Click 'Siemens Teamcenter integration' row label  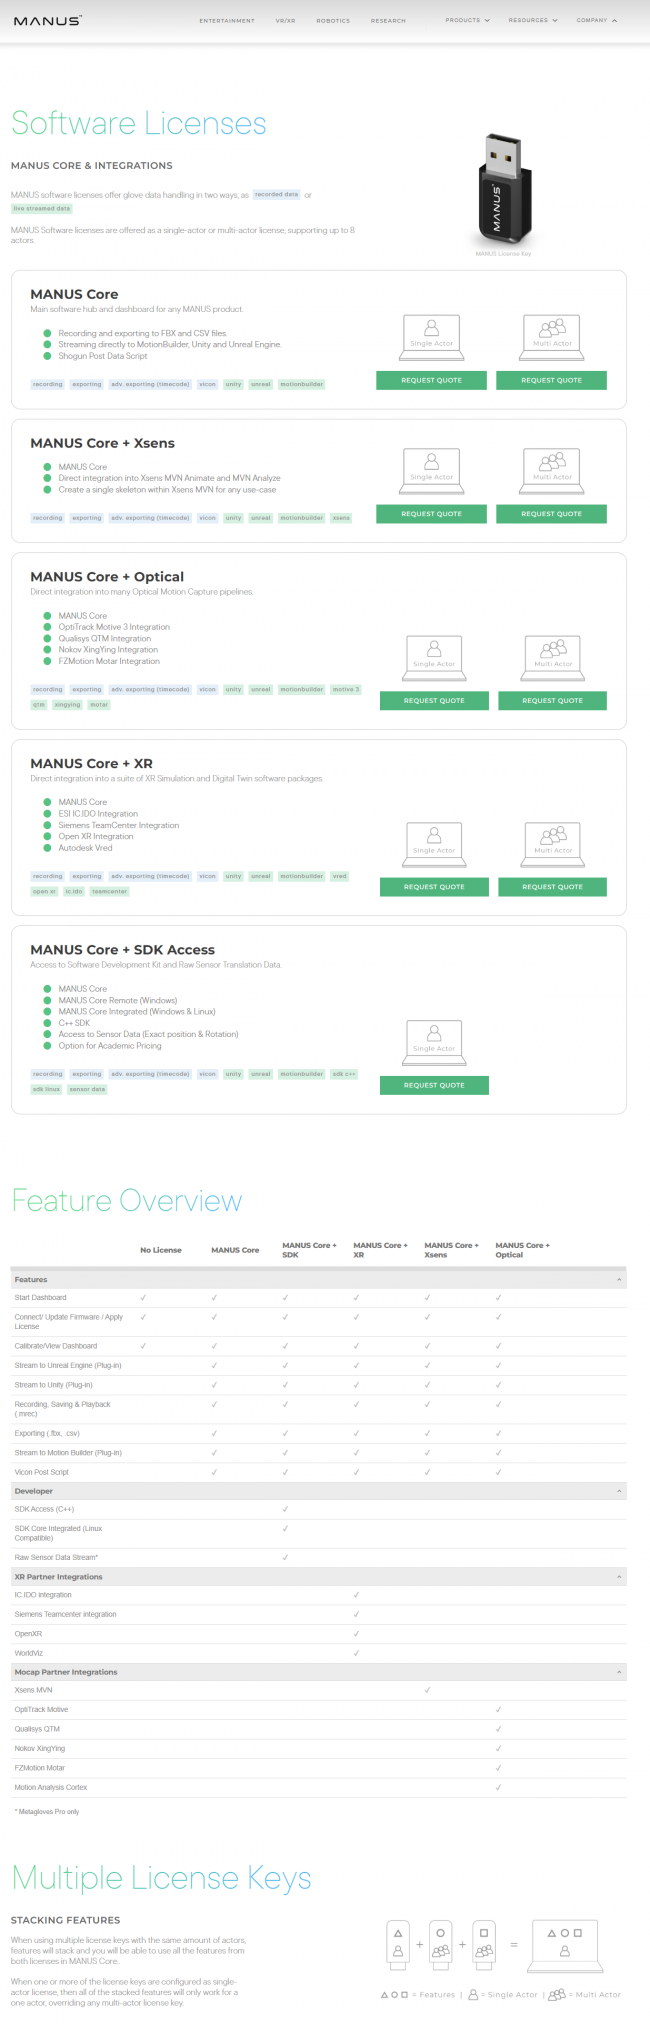[65, 1614]
